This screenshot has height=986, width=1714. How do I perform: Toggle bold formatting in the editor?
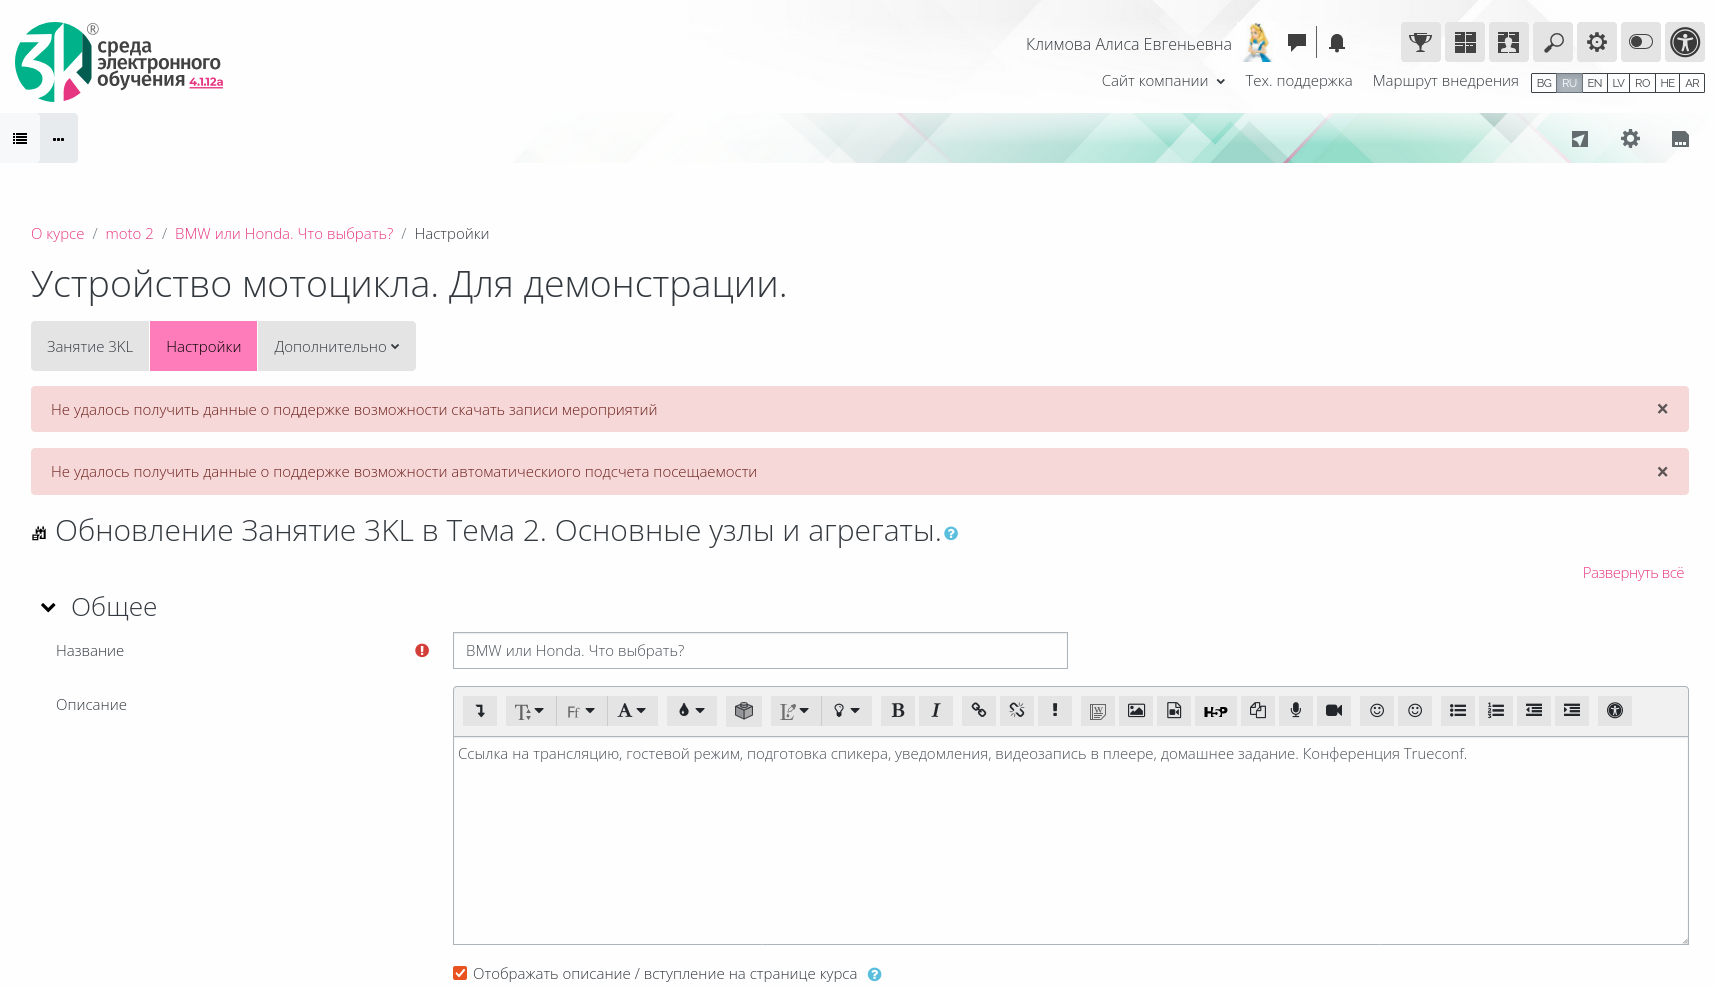click(897, 710)
